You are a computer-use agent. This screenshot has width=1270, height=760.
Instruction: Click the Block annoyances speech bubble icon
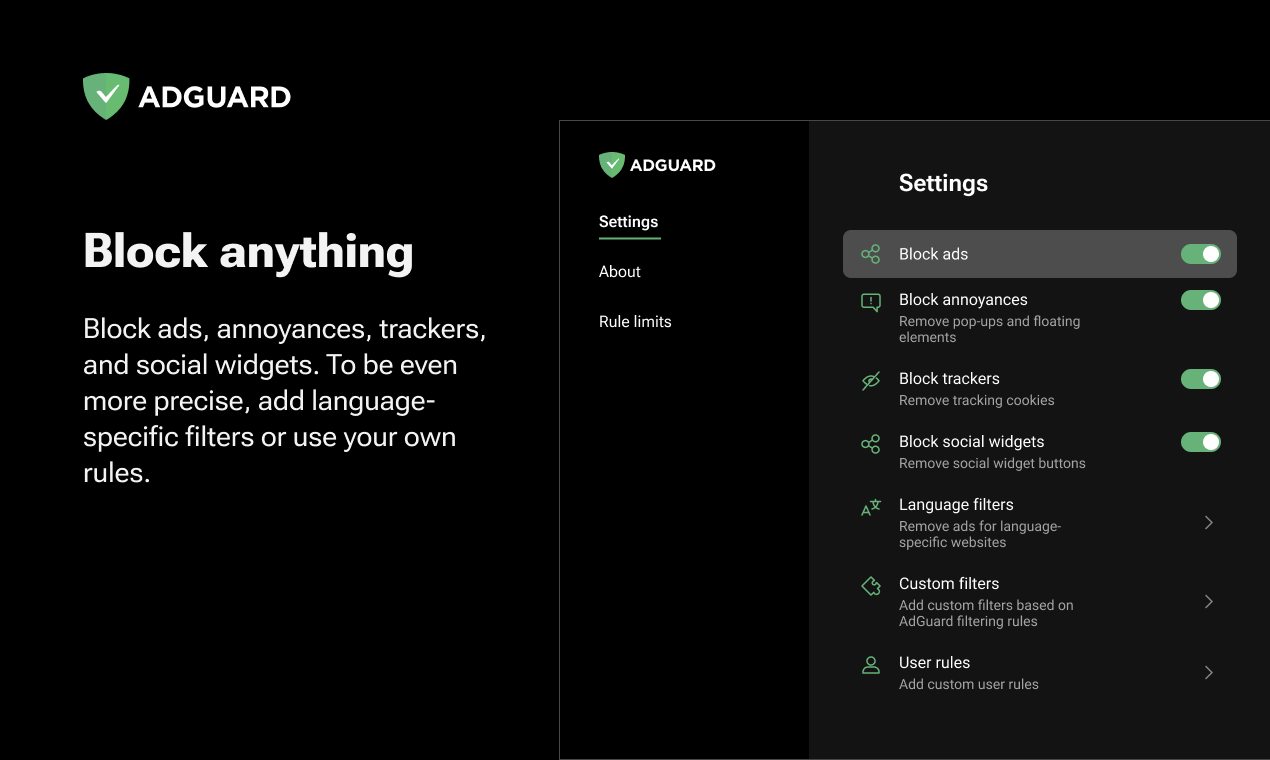point(871,302)
